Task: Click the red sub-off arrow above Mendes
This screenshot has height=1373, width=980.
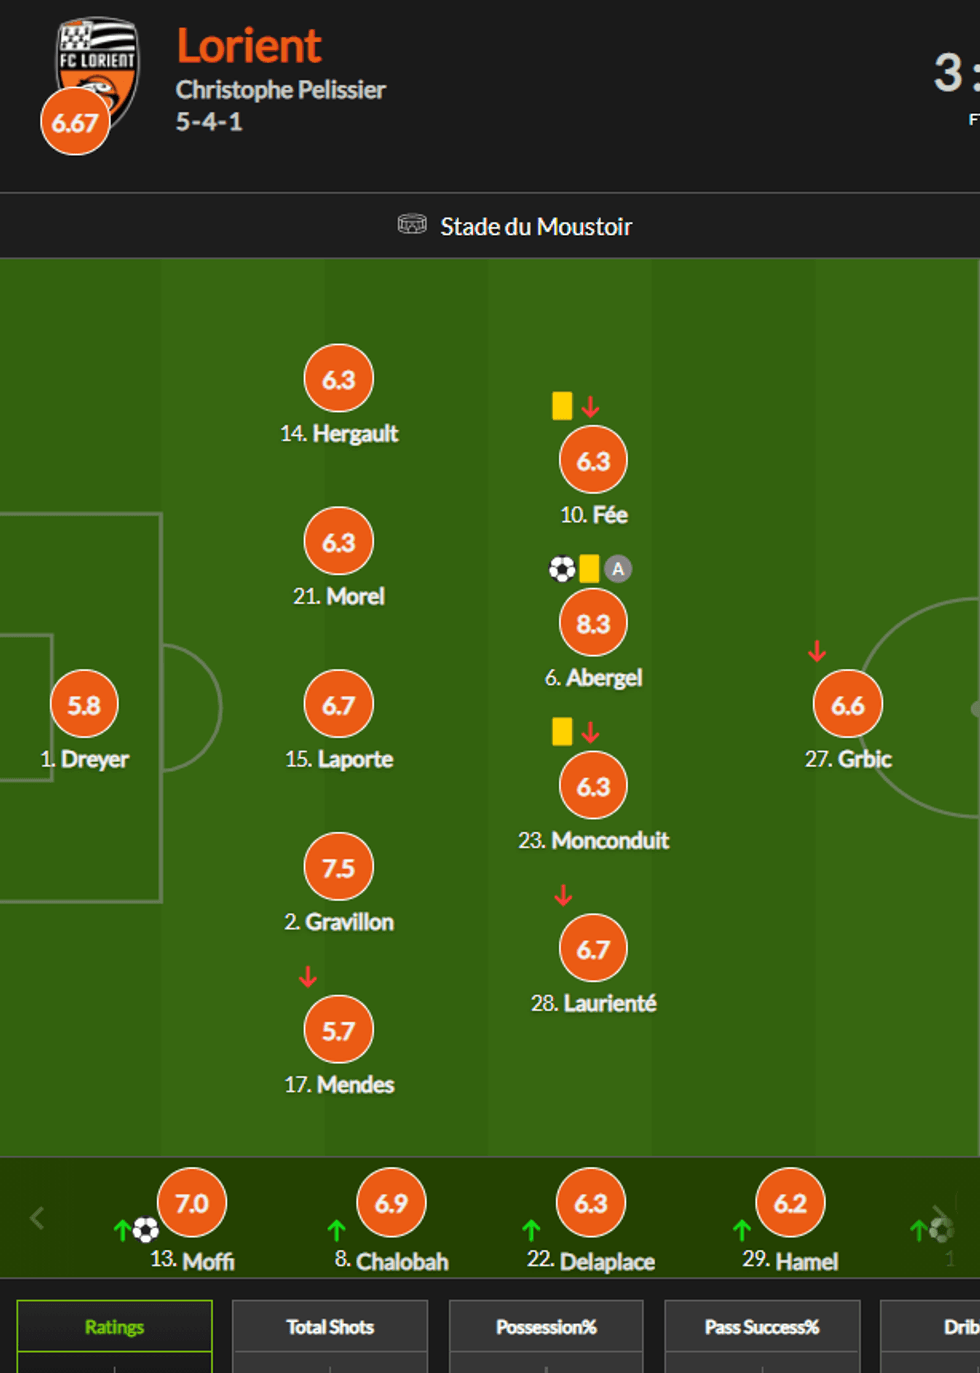Action: 308,977
